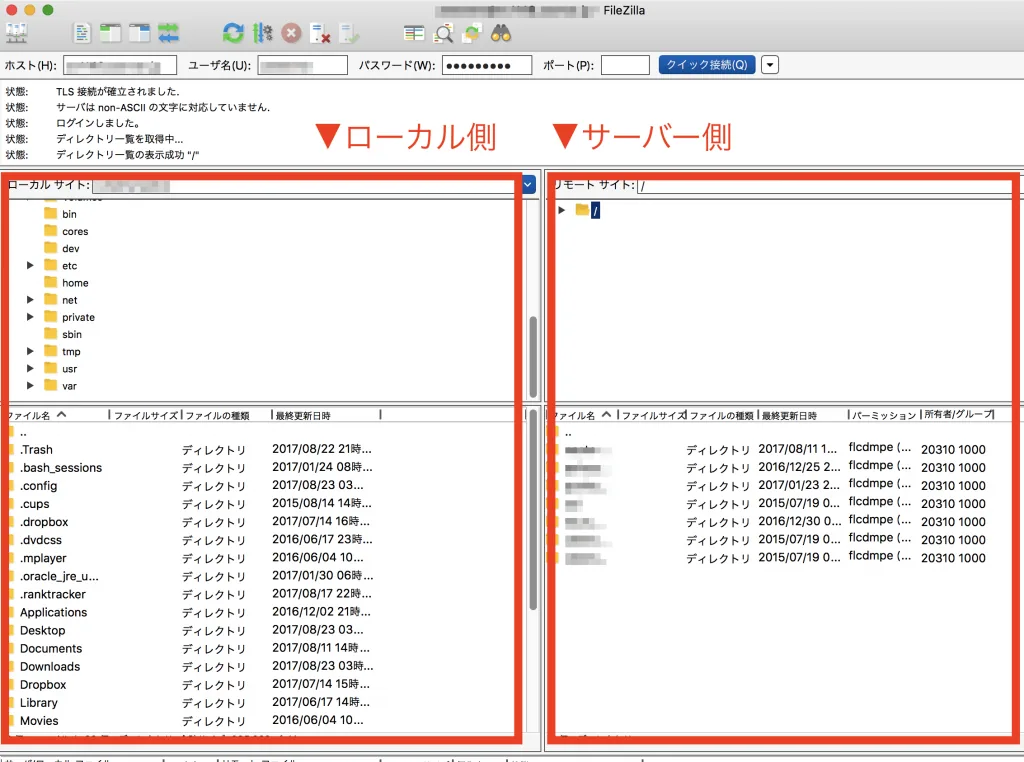This screenshot has height=762, width=1024.
Task: Sort remote files by 所有者/グループ column
Action: (x=959, y=415)
